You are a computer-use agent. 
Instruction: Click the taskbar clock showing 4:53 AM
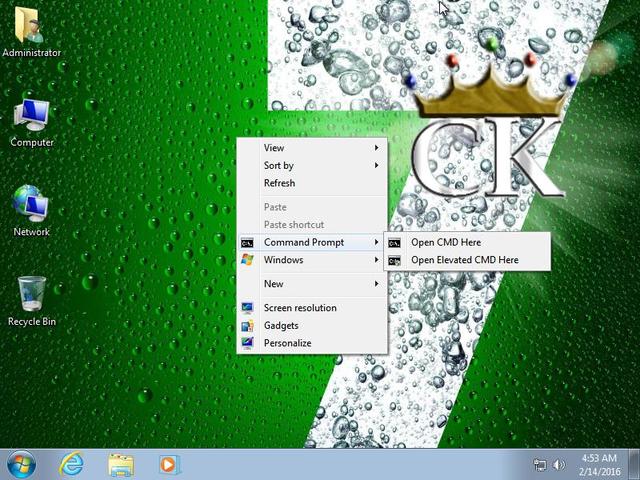(599, 458)
